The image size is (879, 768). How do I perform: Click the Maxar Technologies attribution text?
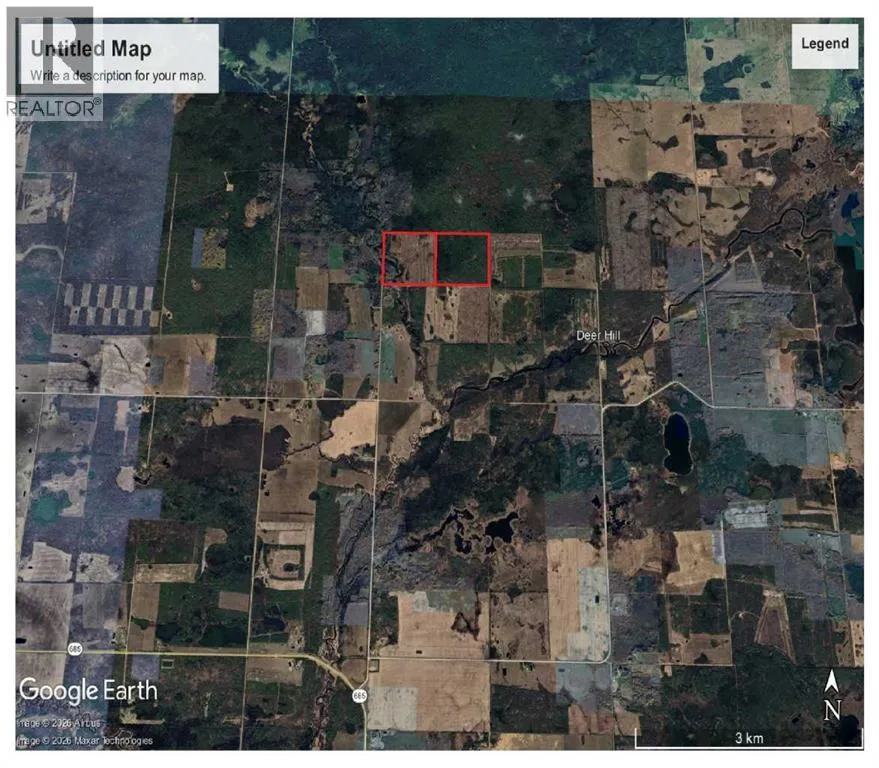[x=85, y=741]
